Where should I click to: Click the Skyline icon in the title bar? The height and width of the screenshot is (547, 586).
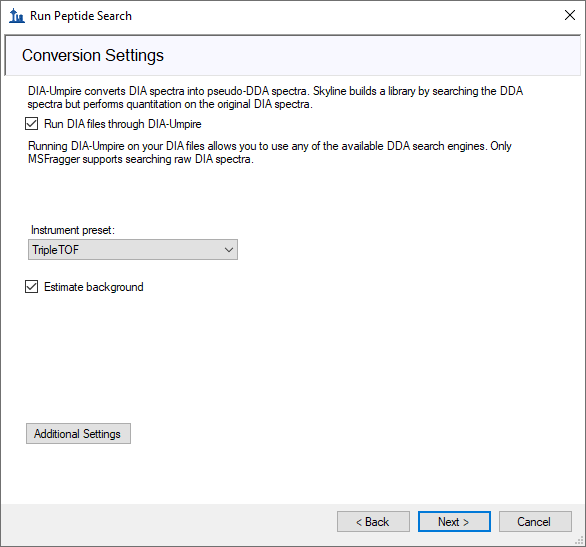(x=16, y=16)
